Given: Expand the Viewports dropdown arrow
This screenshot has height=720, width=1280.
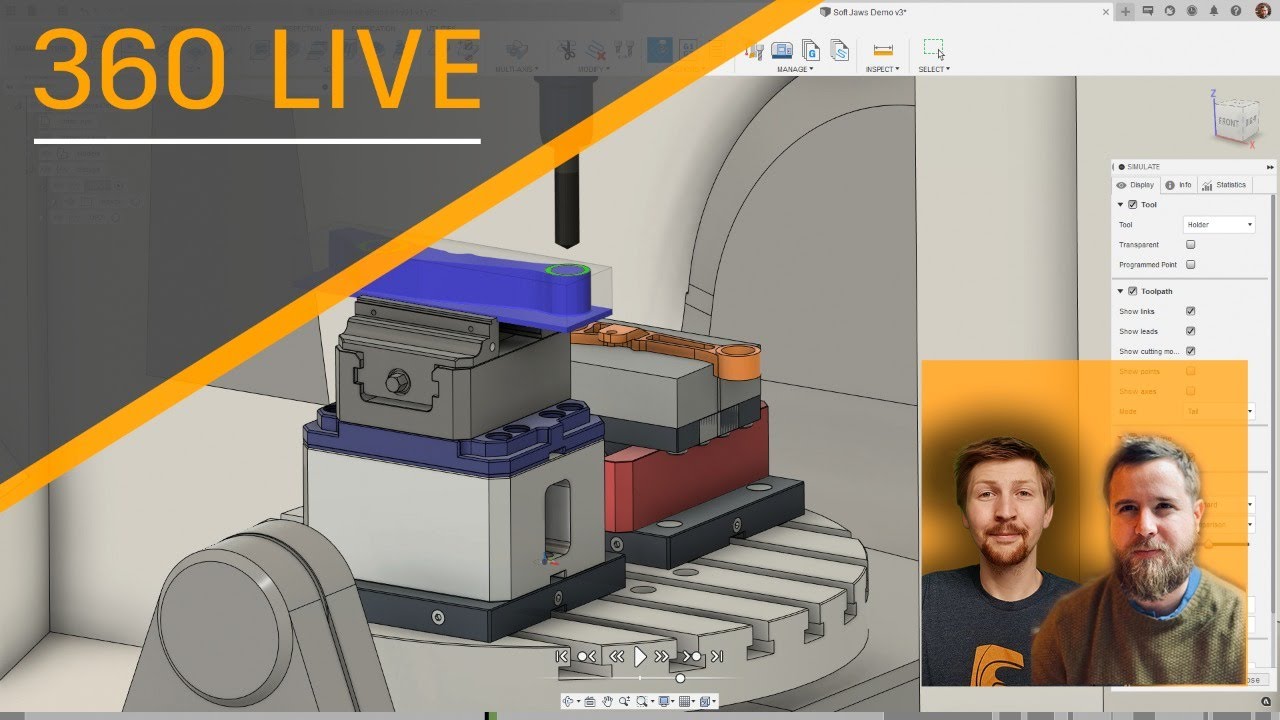Looking at the screenshot, I should 714,701.
